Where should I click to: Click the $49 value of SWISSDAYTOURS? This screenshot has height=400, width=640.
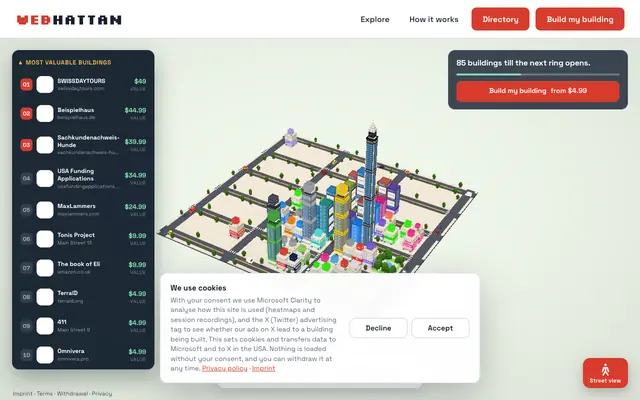tap(140, 81)
